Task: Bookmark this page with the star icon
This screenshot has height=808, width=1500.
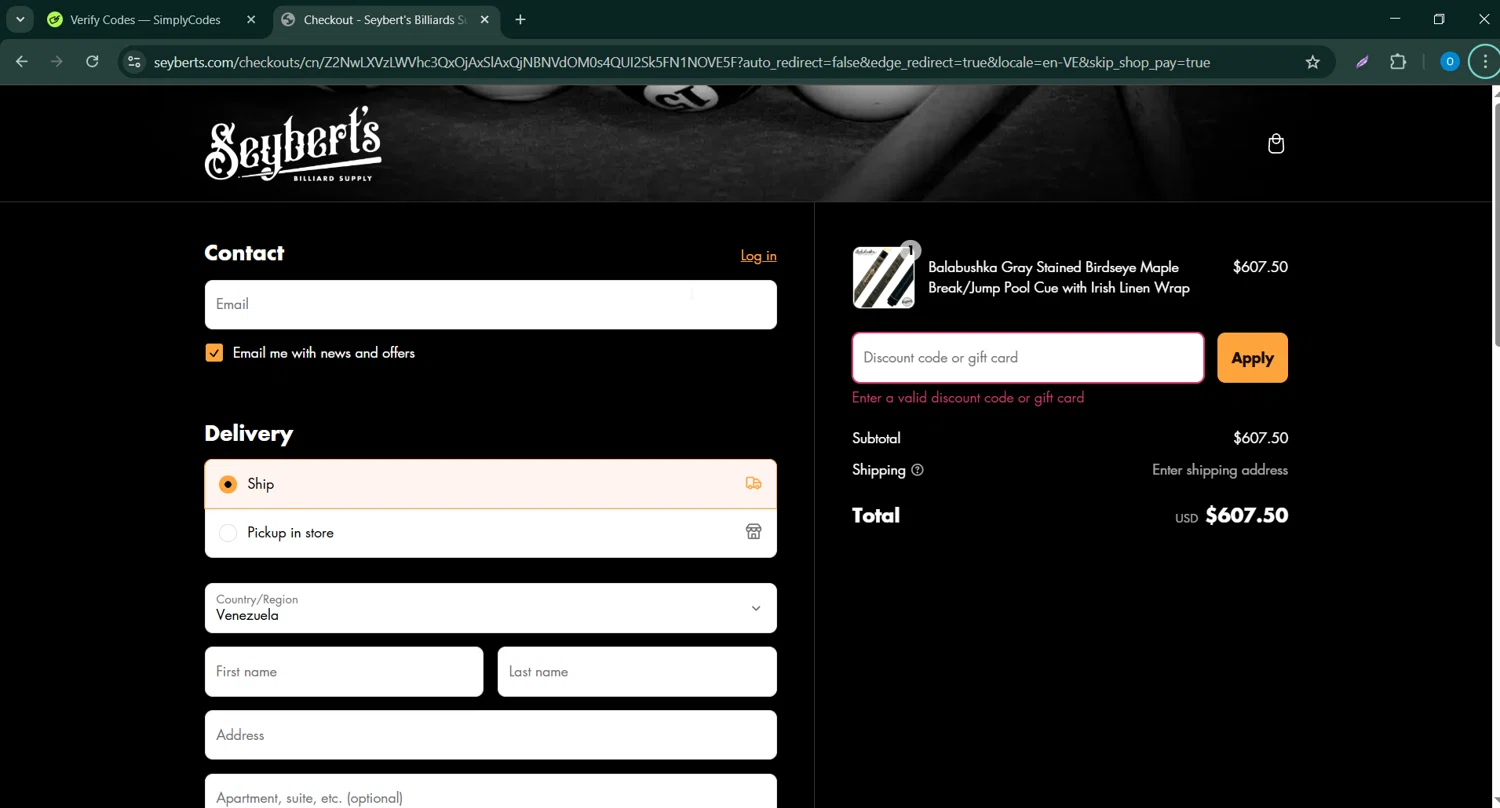Action: [x=1312, y=62]
